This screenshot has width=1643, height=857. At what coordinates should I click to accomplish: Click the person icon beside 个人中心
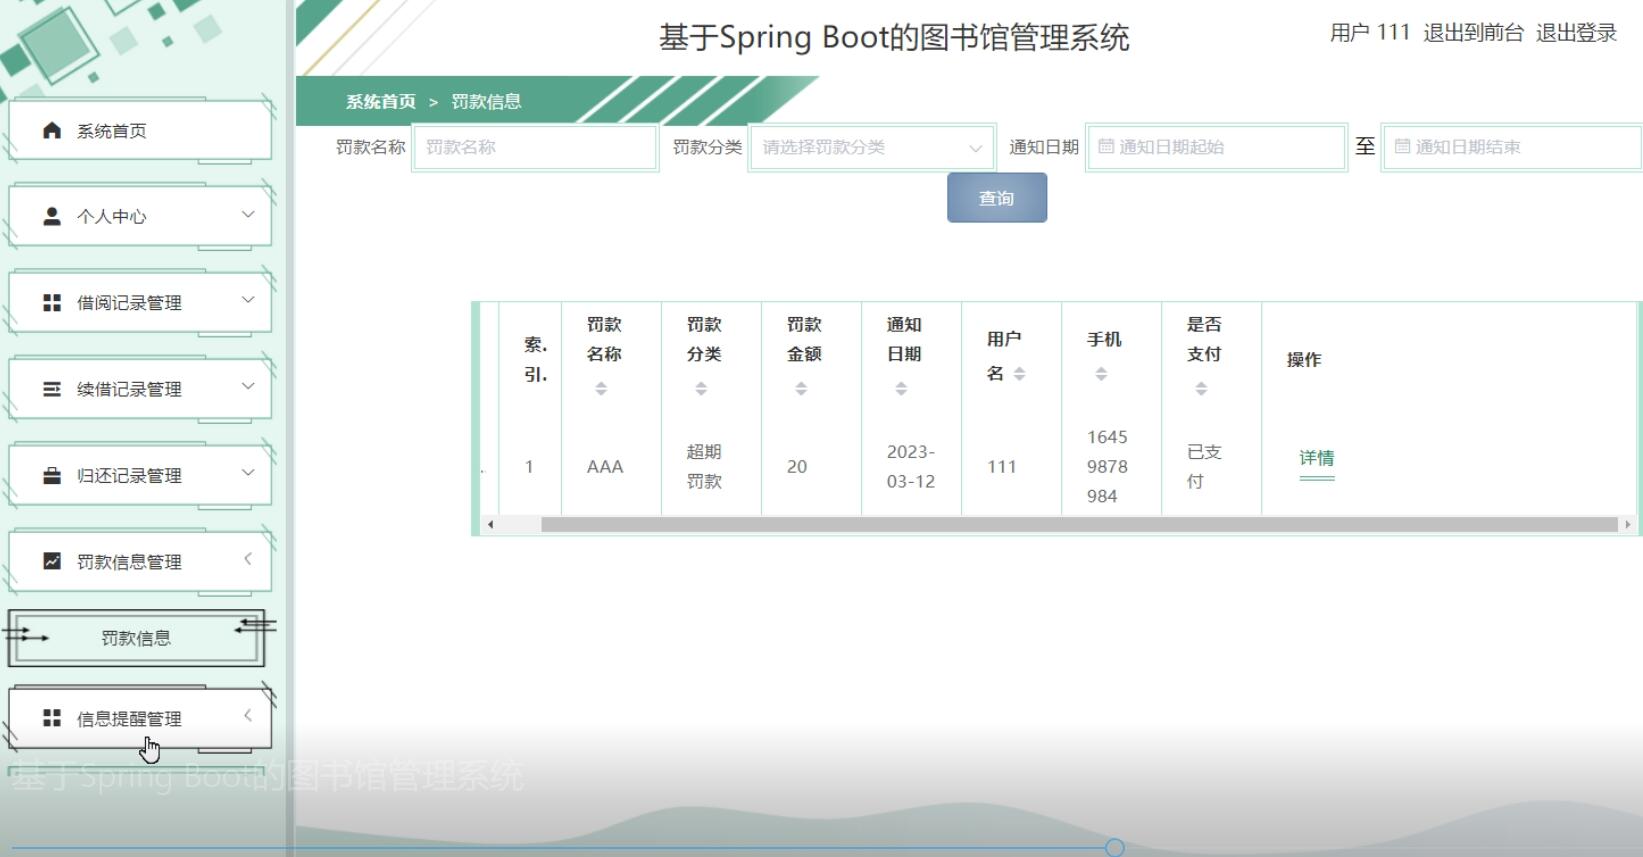point(52,216)
